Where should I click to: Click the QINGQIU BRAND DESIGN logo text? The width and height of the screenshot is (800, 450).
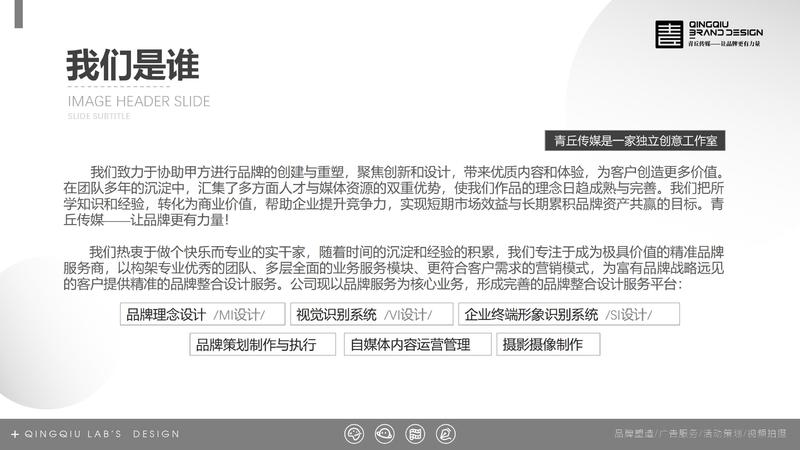(726, 29)
